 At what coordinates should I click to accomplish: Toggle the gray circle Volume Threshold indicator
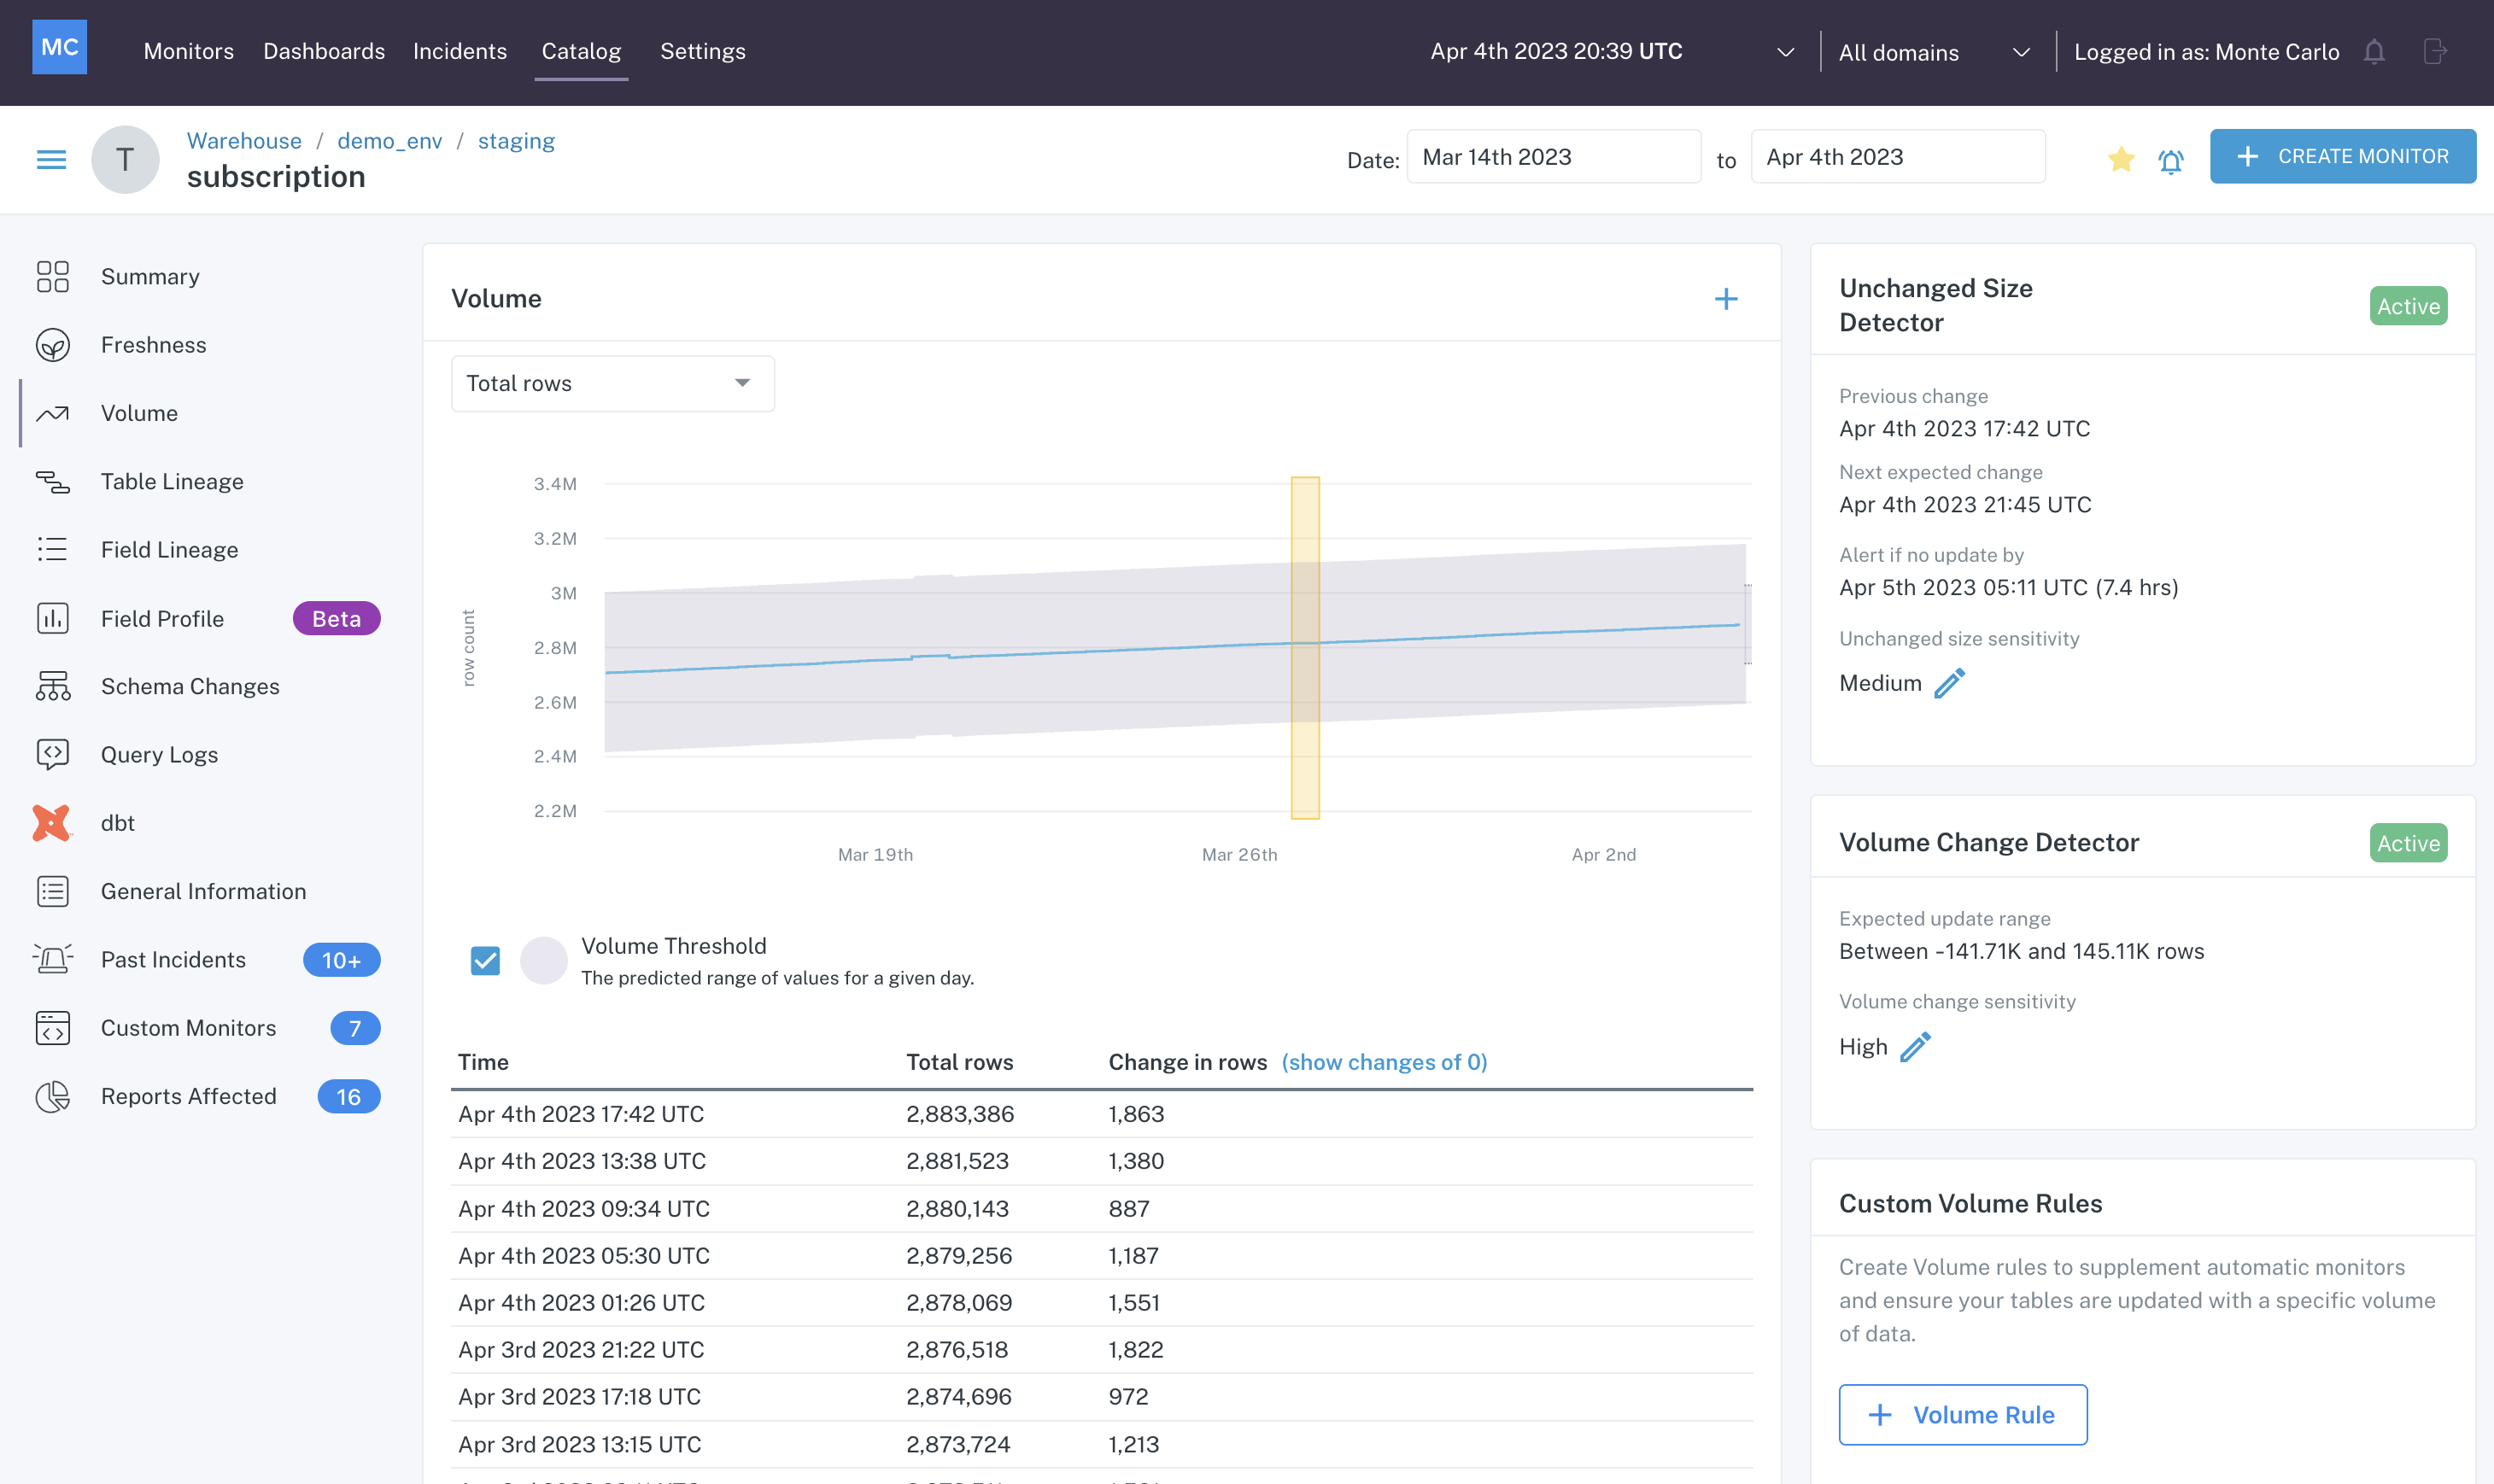pyautogui.click(x=544, y=959)
